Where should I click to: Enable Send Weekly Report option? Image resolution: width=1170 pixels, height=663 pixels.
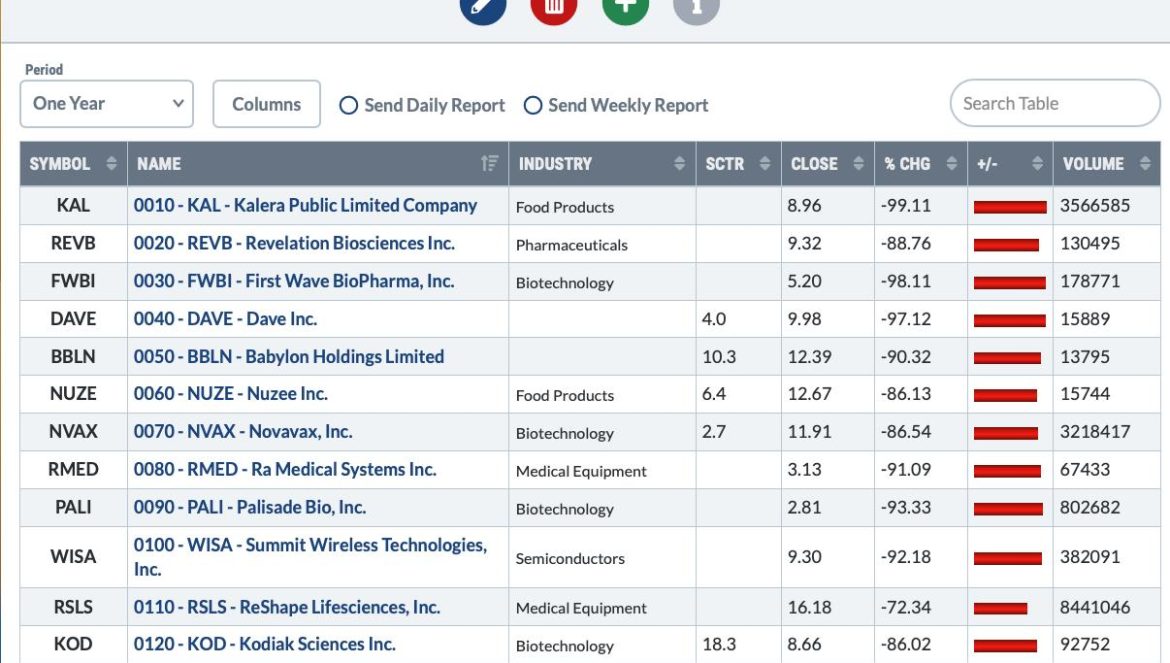(533, 105)
